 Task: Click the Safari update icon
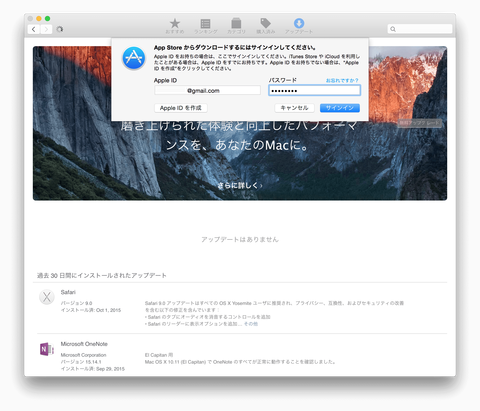(x=47, y=297)
